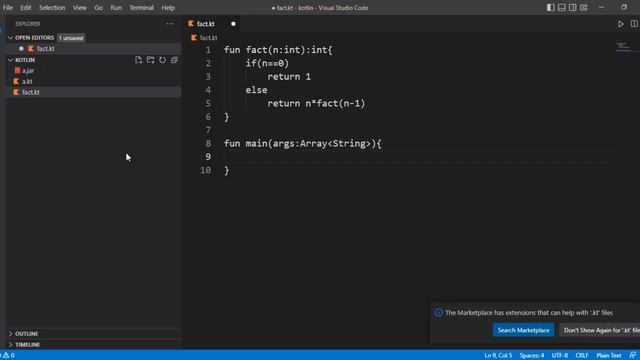Click info icon in Marketplace notification
Viewport: 640px width, 360px height.
(439, 313)
